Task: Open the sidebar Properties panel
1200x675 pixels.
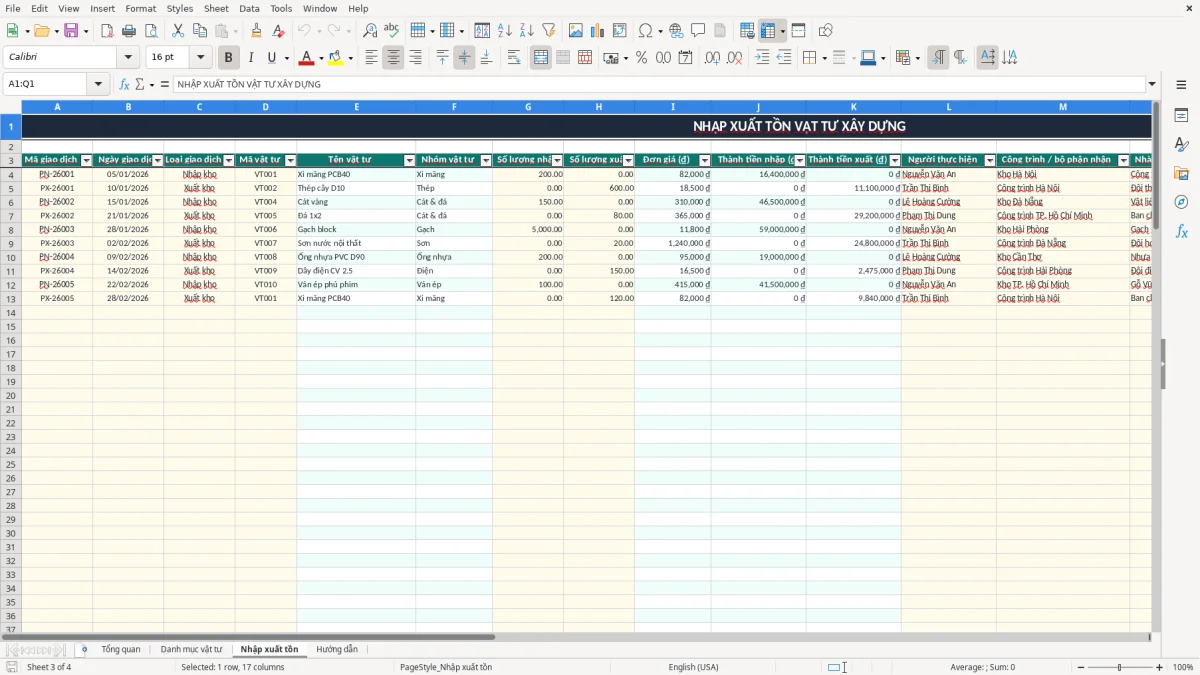Action: pyautogui.click(x=1181, y=116)
